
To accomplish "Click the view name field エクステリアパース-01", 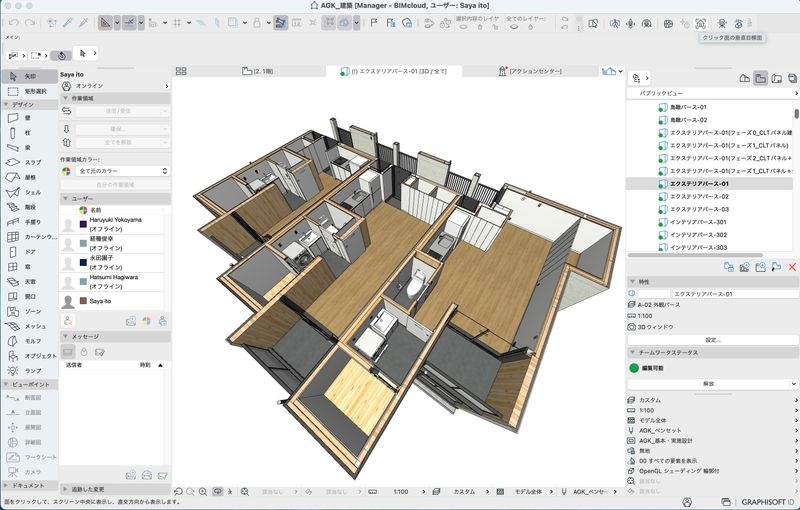I will tap(735, 294).
